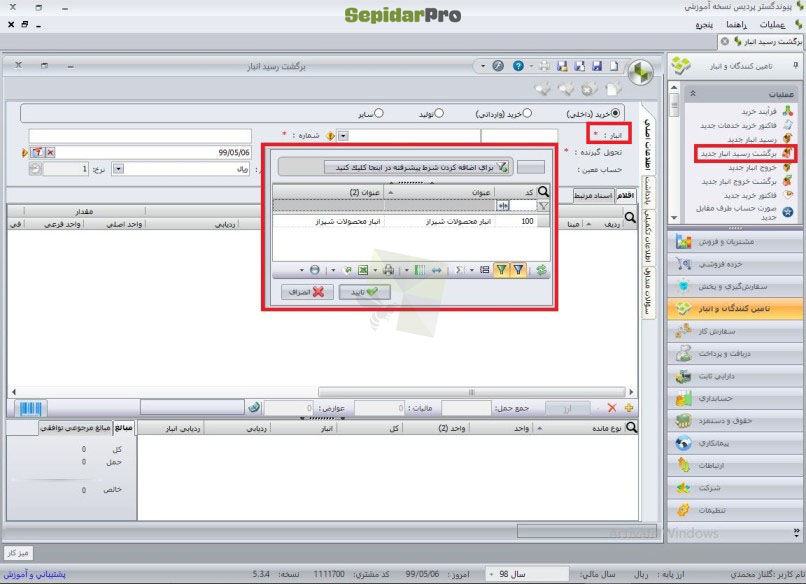Choose the تولید radio option

439,113
